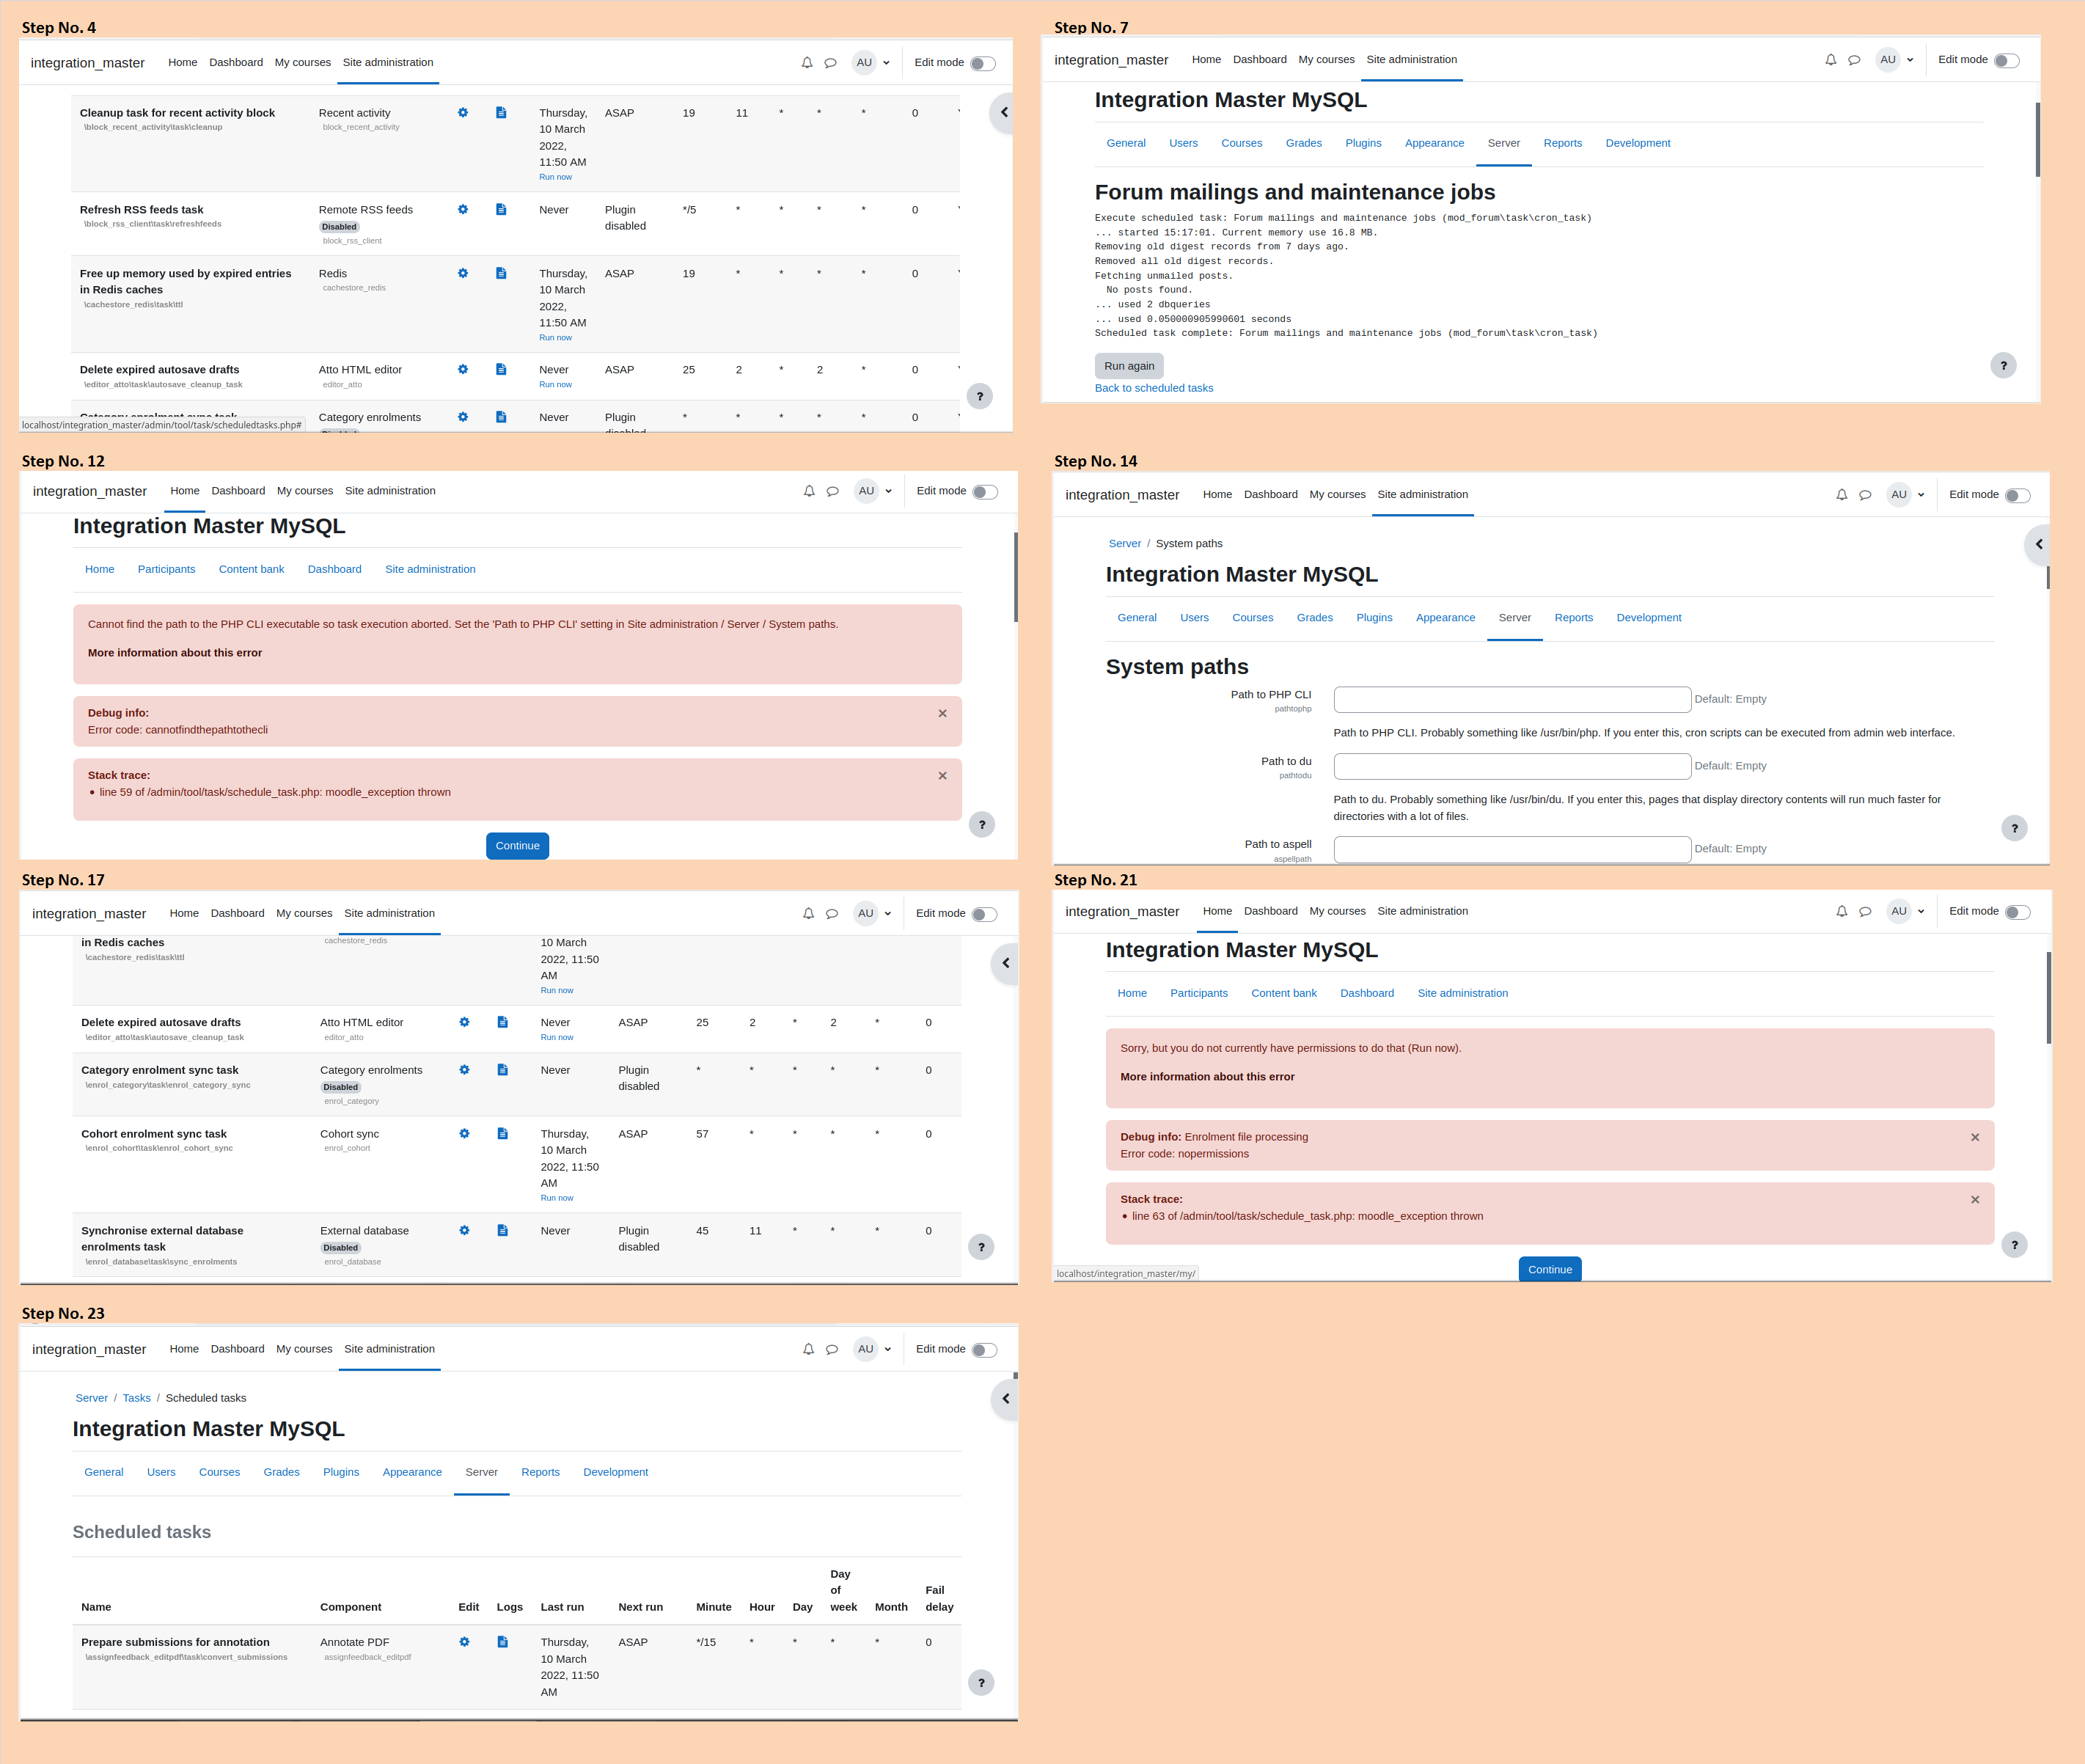Open Development tab in Step 7 panel
The height and width of the screenshot is (1764, 2085).
[x=1637, y=144]
